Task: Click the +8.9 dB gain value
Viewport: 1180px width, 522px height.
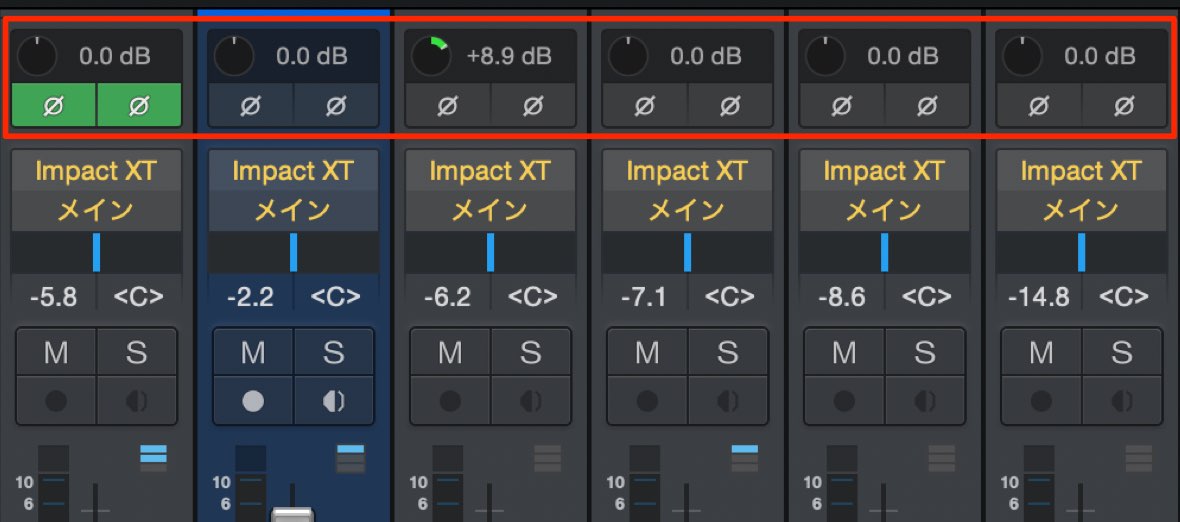Action: (x=509, y=56)
